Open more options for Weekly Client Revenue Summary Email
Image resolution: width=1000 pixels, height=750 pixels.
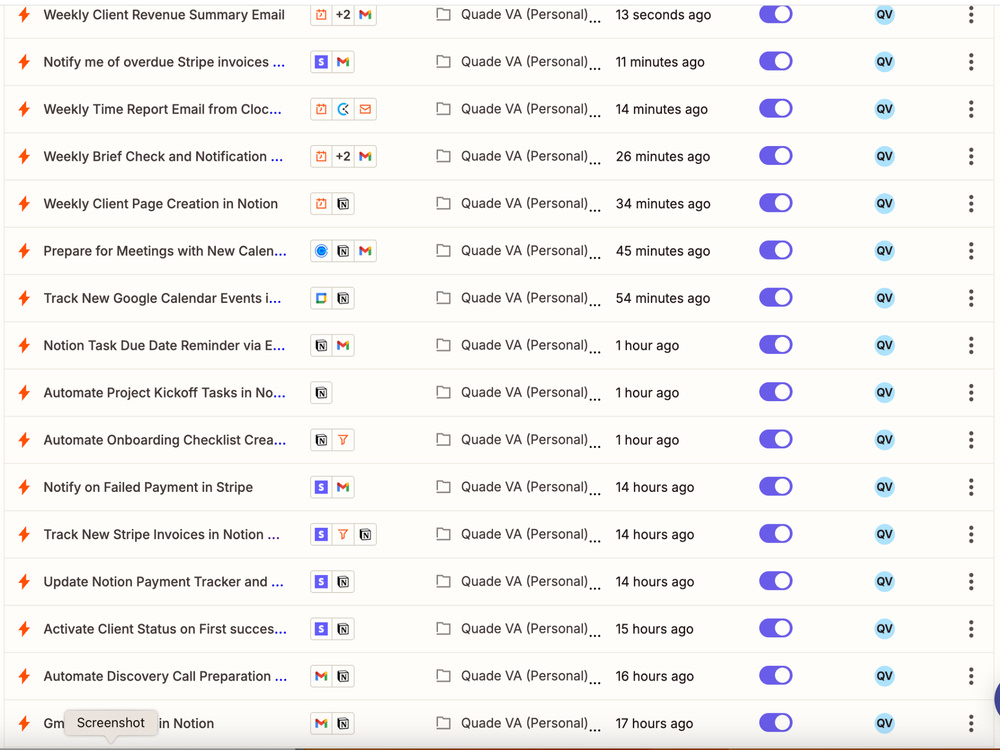(x=971, y=15)
